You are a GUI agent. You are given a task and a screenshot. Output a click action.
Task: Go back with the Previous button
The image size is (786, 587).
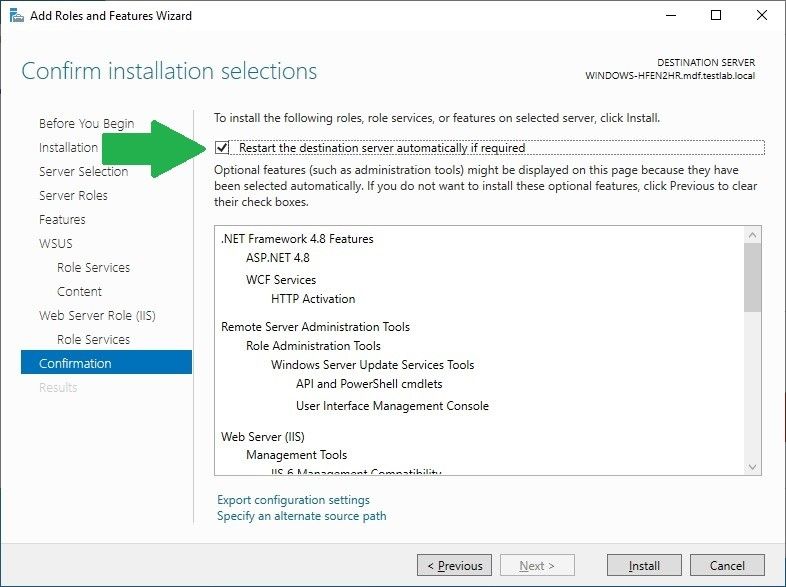454,565
